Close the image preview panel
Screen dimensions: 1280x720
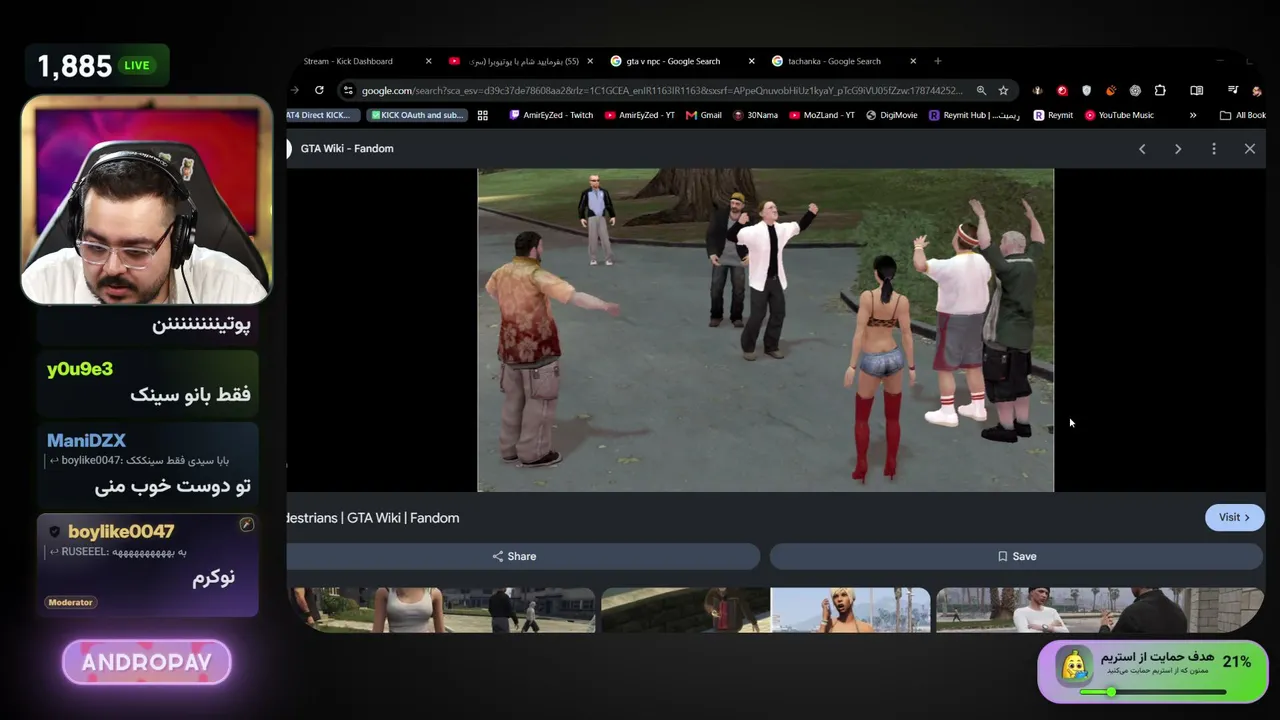pyautogui.click(x=1250, y=149)
